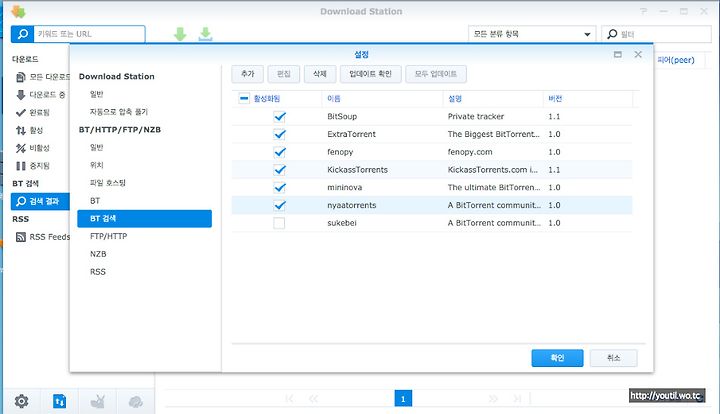
Task: Cancel with the 취소 button
Action: (x=613, y=358)
